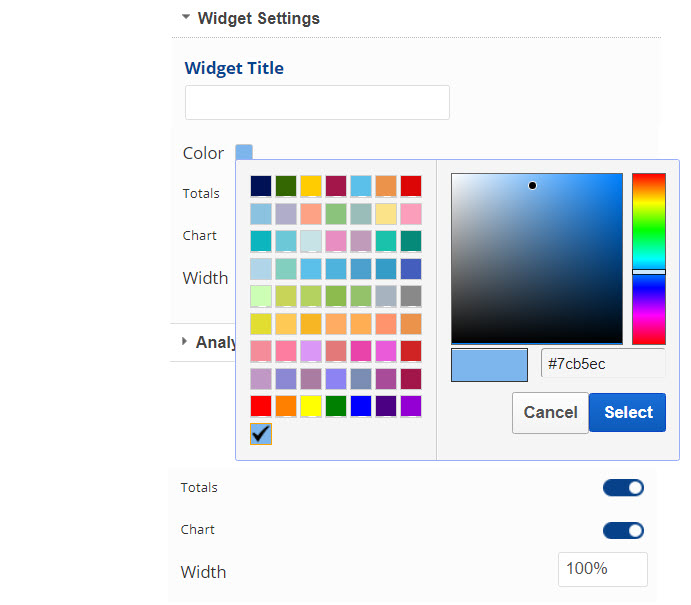Screen dimensions: 691x605
Task: Pick the dark navy swatch in the palette
Action: [x=261, y=186]
